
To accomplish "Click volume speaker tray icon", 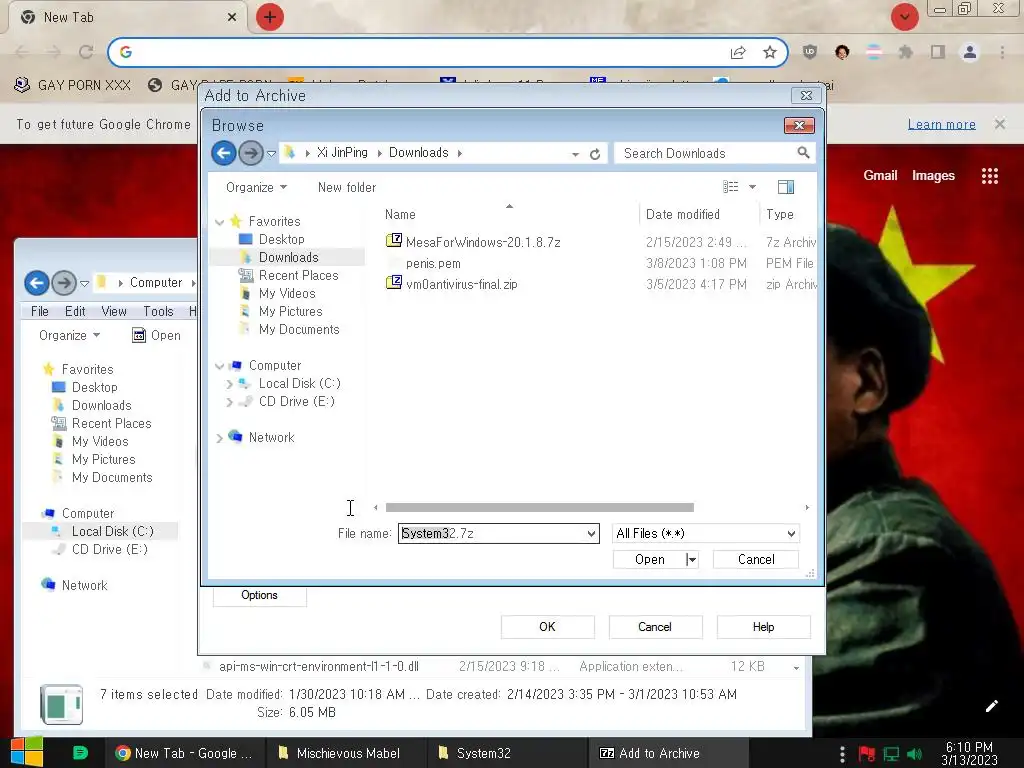I will tap(915, 754).
